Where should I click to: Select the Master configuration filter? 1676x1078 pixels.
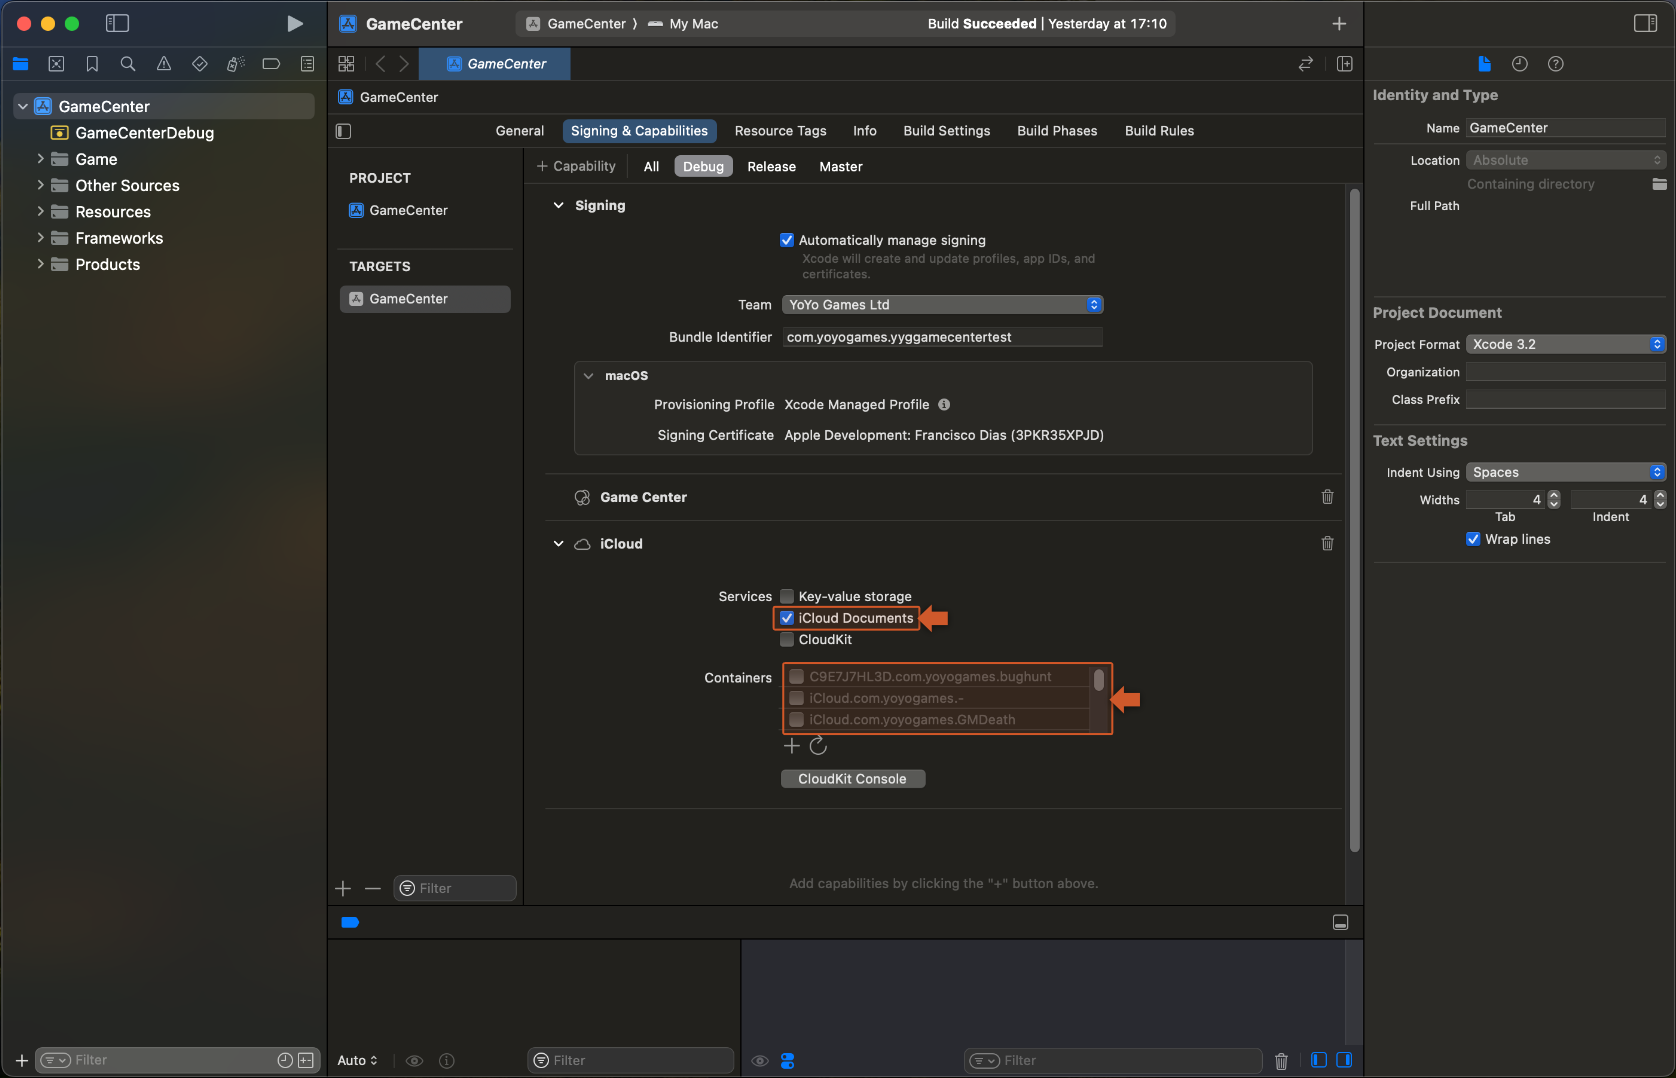(x=841, y=167)
